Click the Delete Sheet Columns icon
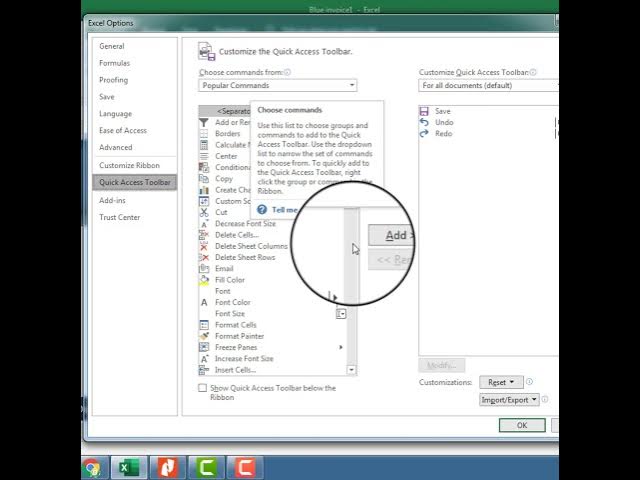 coord(204,246)
